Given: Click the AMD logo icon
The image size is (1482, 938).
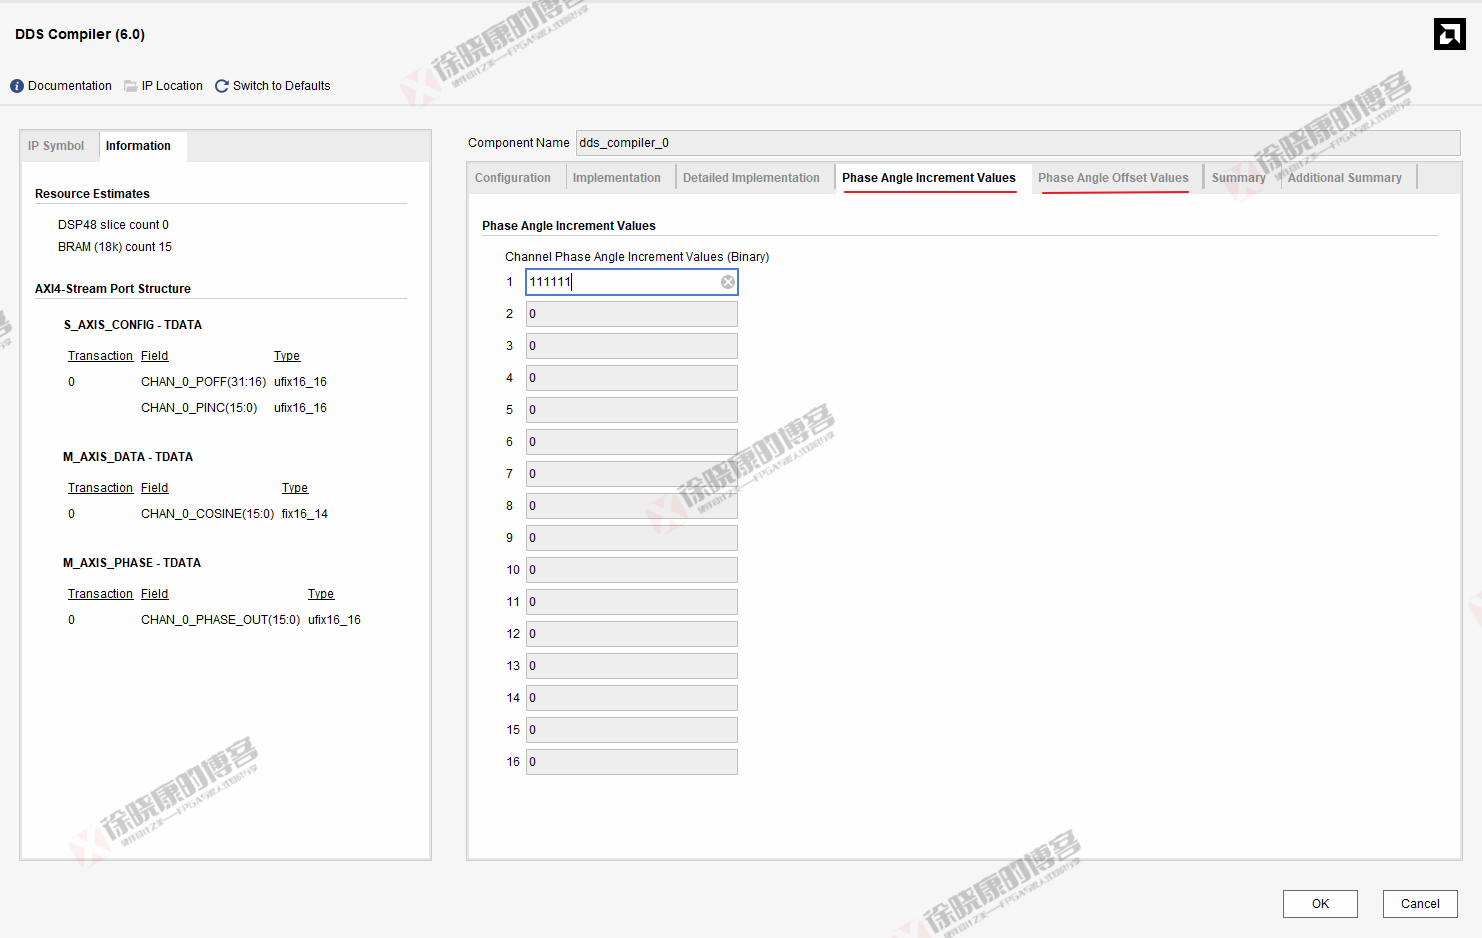Looking at the screenshot, I should (1449, 34).
